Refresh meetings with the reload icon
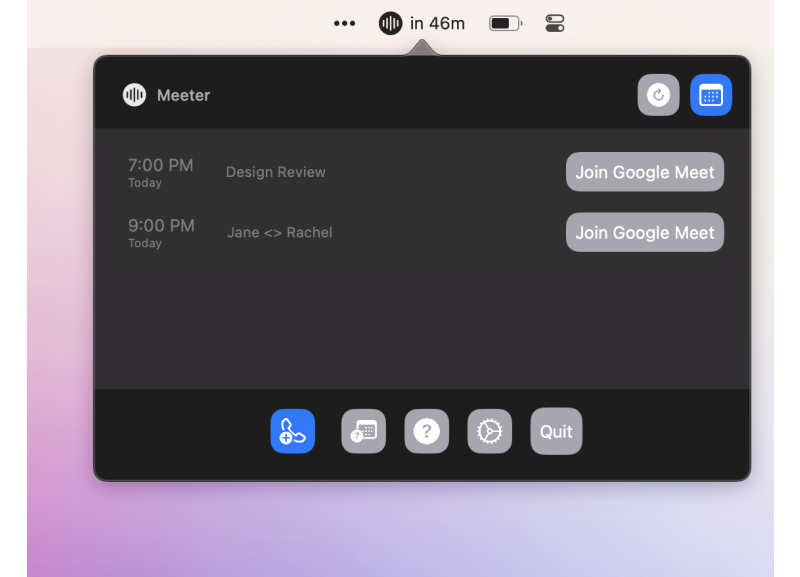This screenshot has width=800, height=577. click(658, 95)
